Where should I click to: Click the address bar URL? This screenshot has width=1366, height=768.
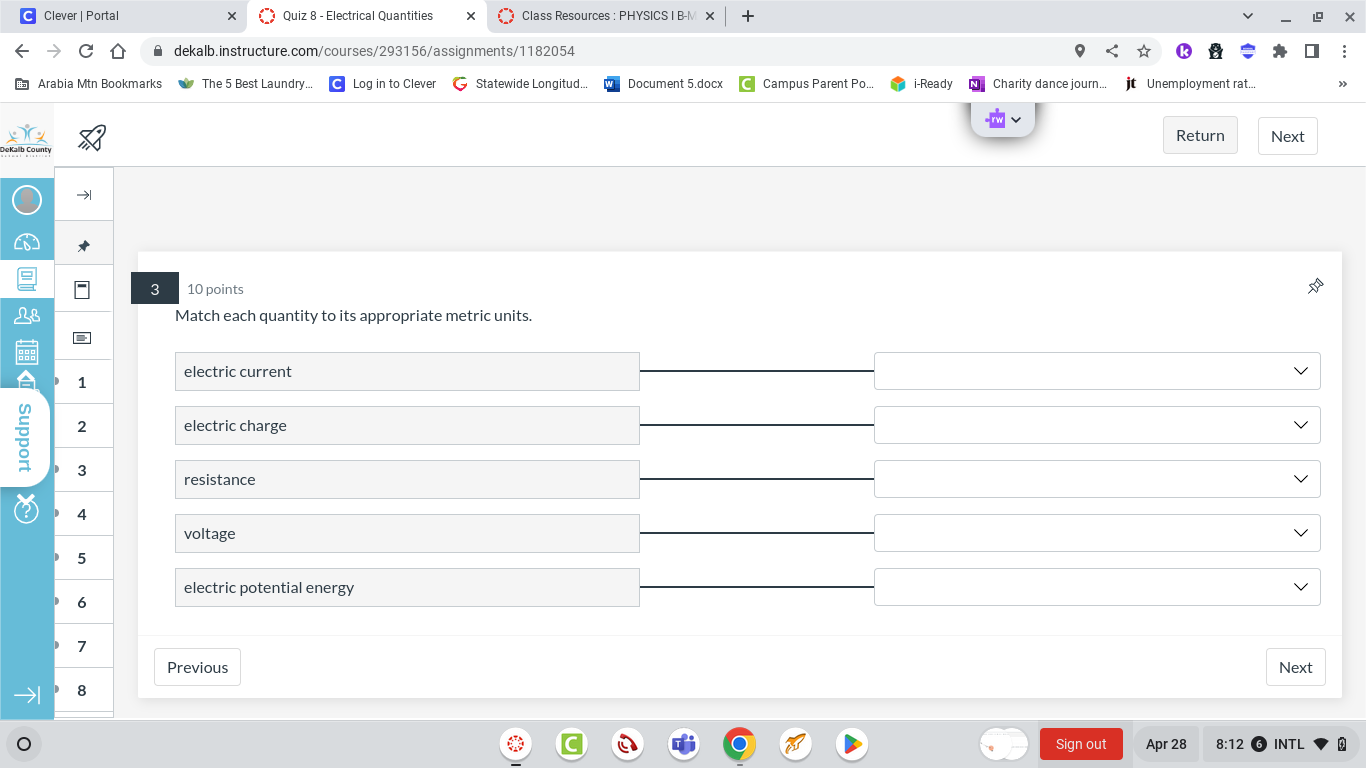tap(374, 51)
